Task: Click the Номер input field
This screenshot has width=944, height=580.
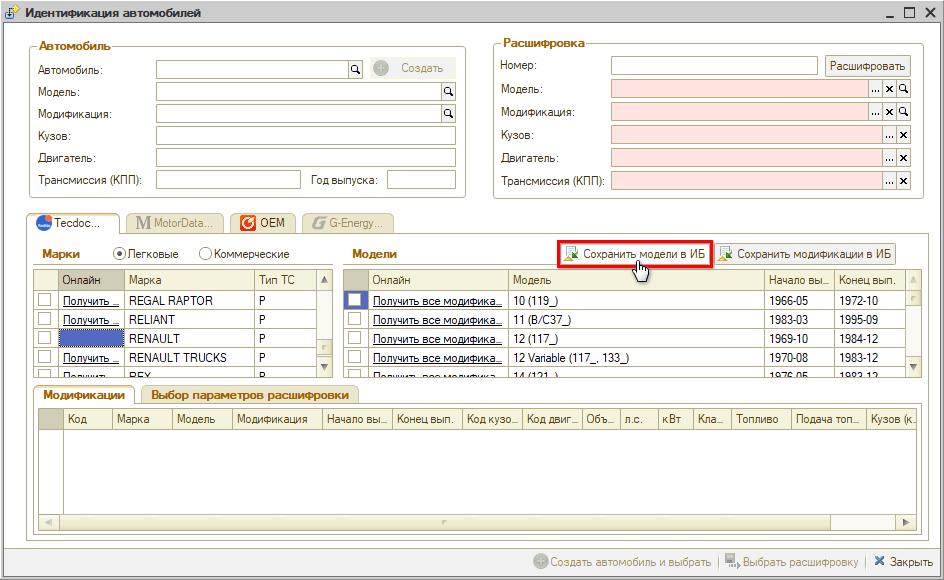Action: [715, 66]
